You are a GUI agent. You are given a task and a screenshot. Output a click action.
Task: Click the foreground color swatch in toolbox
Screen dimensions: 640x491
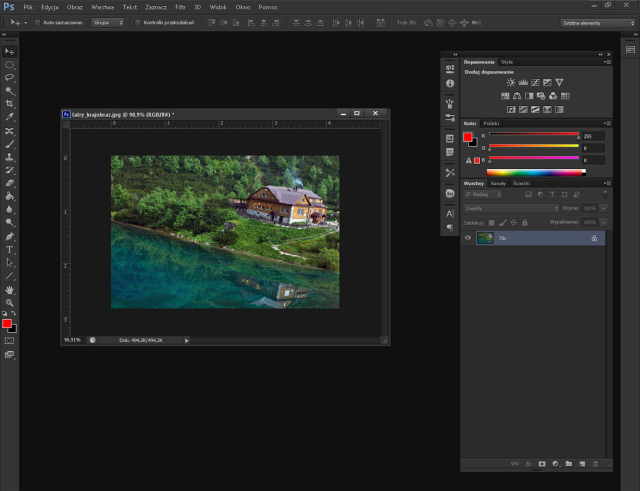(7, 324)
